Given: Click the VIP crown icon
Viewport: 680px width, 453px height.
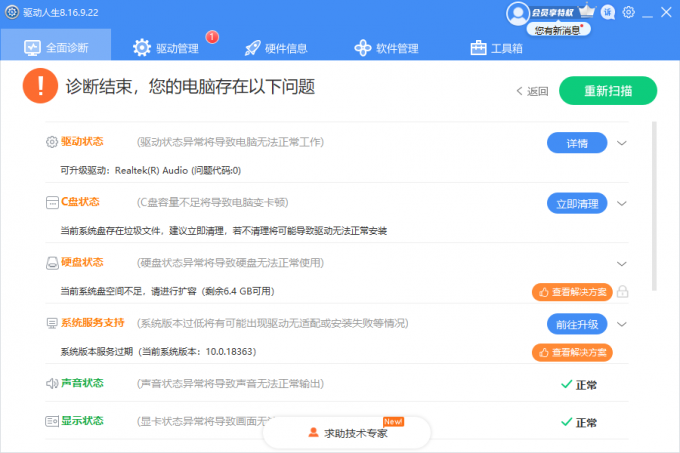Looking at the screenshot, I should coord(587,12).
